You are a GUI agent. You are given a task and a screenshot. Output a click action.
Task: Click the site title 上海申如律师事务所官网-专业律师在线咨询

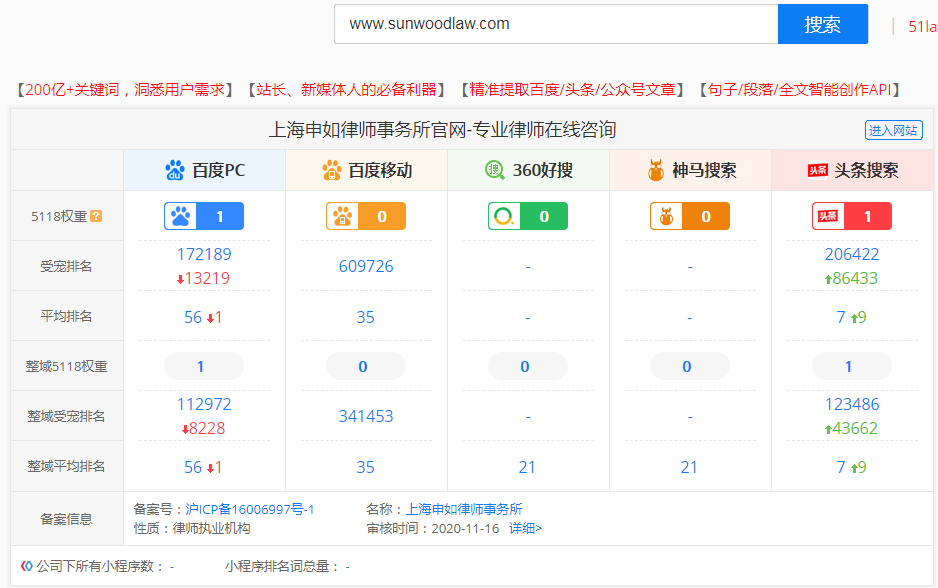(443, 130)
